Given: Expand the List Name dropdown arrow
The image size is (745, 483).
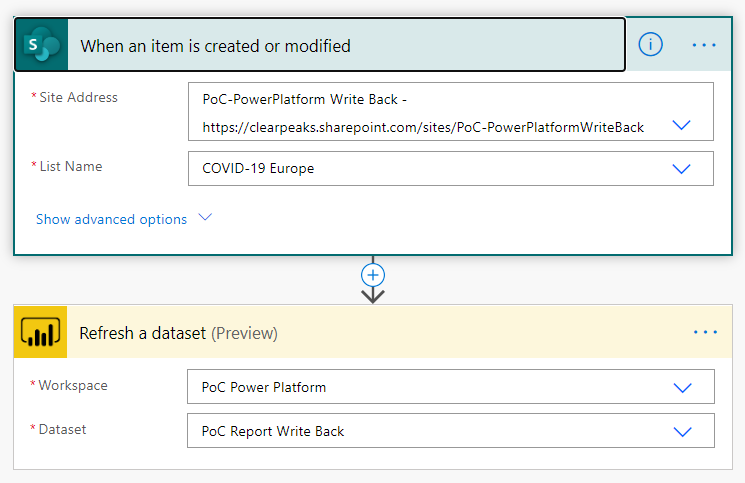Looking at the screenshot, I should (681, 169).
